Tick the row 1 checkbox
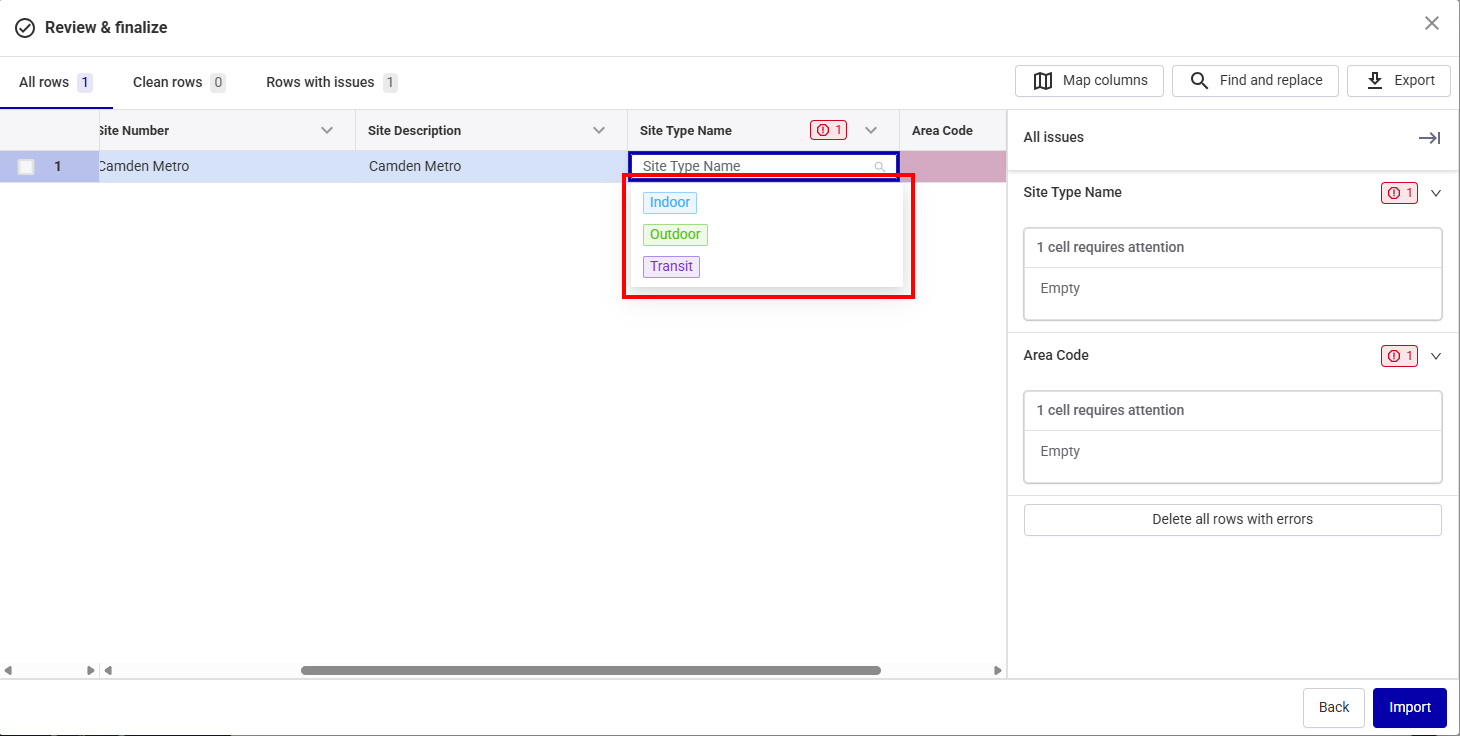The image size is (1460, 736). tap(26, 167)
